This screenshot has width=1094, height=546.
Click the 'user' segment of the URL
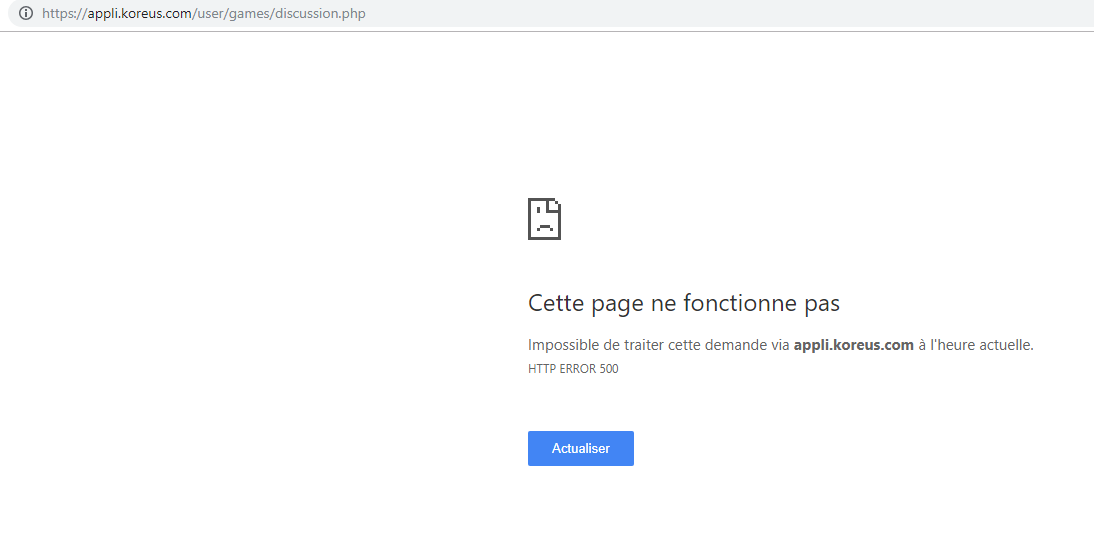click(211, 14)
